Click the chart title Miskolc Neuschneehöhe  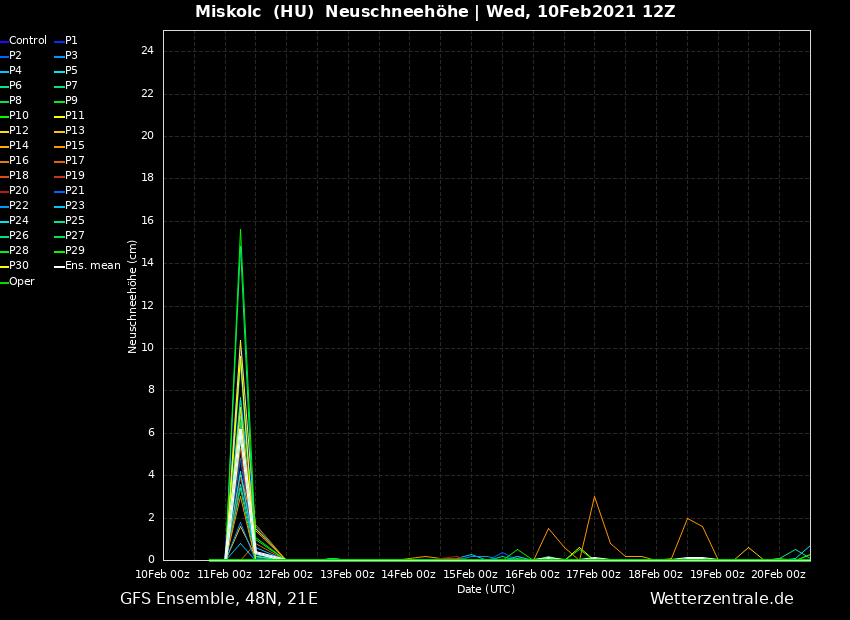point(435,12)
